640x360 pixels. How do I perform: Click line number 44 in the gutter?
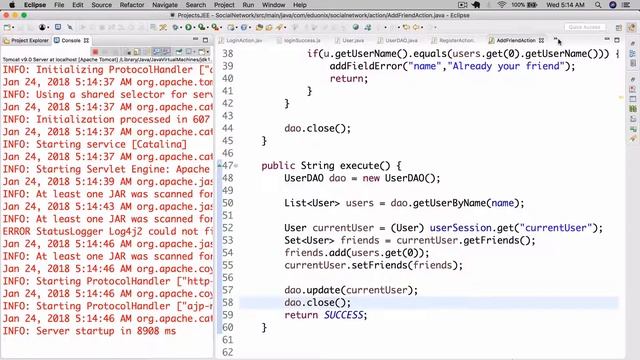(x=227, y=129)
